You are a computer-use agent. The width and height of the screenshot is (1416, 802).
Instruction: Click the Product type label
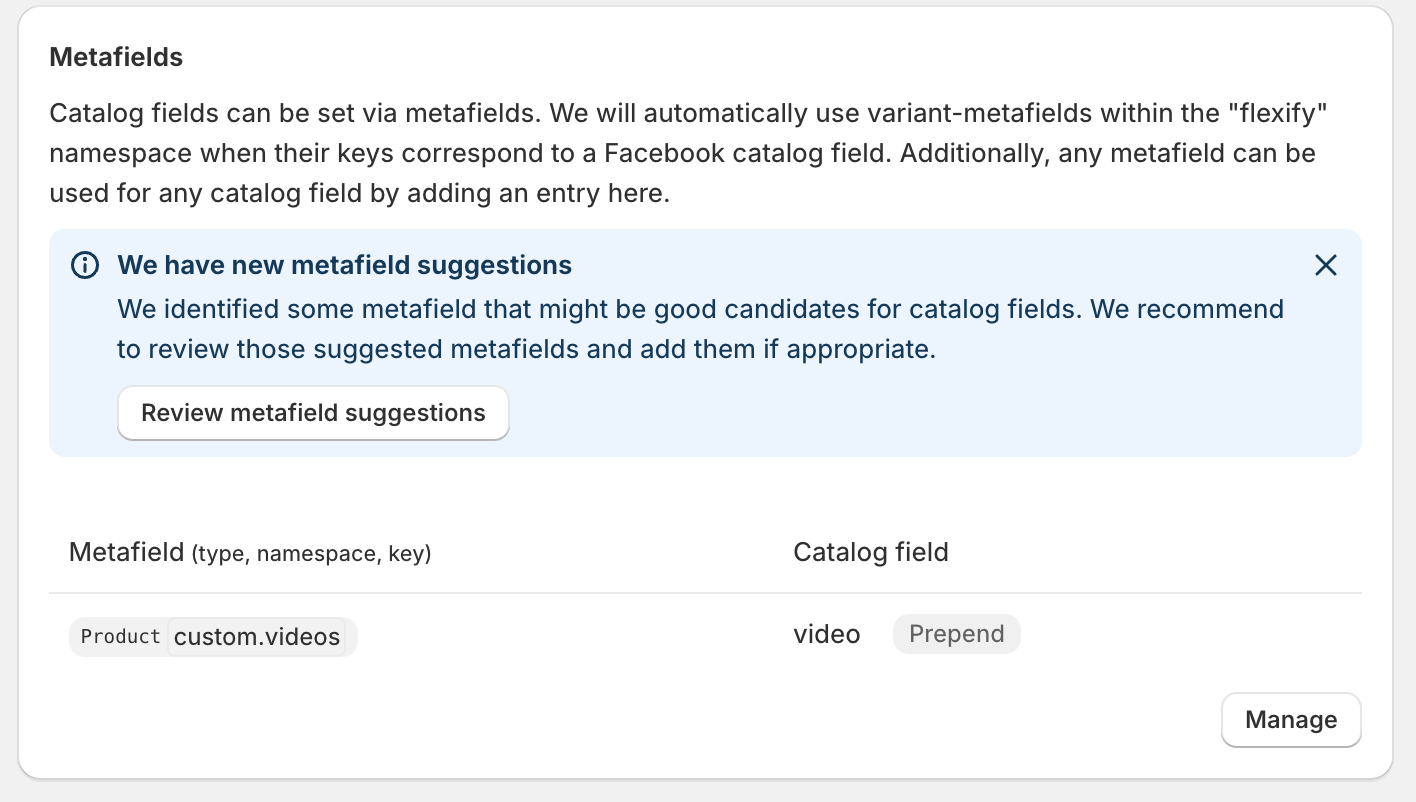tap(120, 637)
